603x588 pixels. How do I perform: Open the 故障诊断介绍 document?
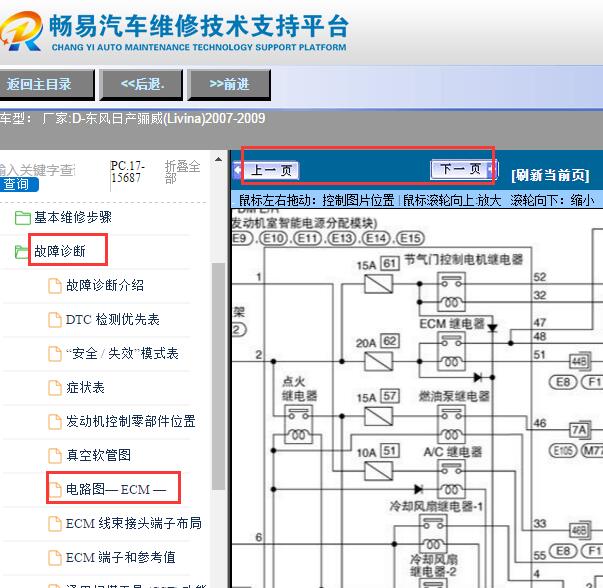tap(105, 285)
